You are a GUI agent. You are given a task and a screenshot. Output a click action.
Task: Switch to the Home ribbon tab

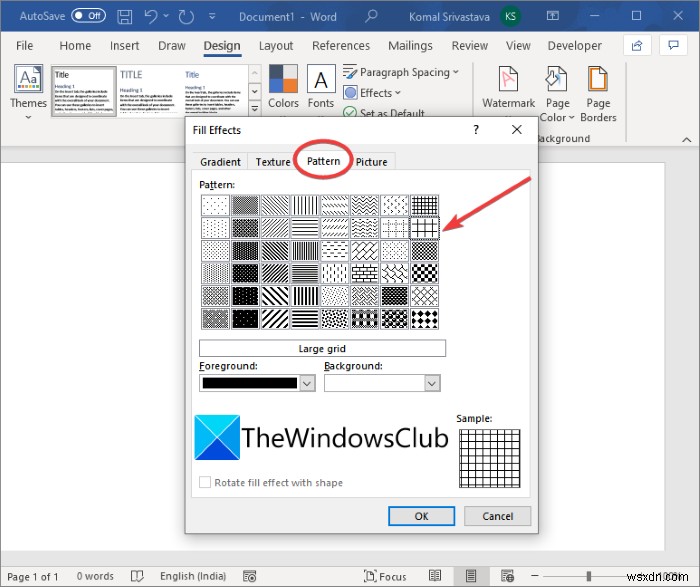tap(75, 46)
